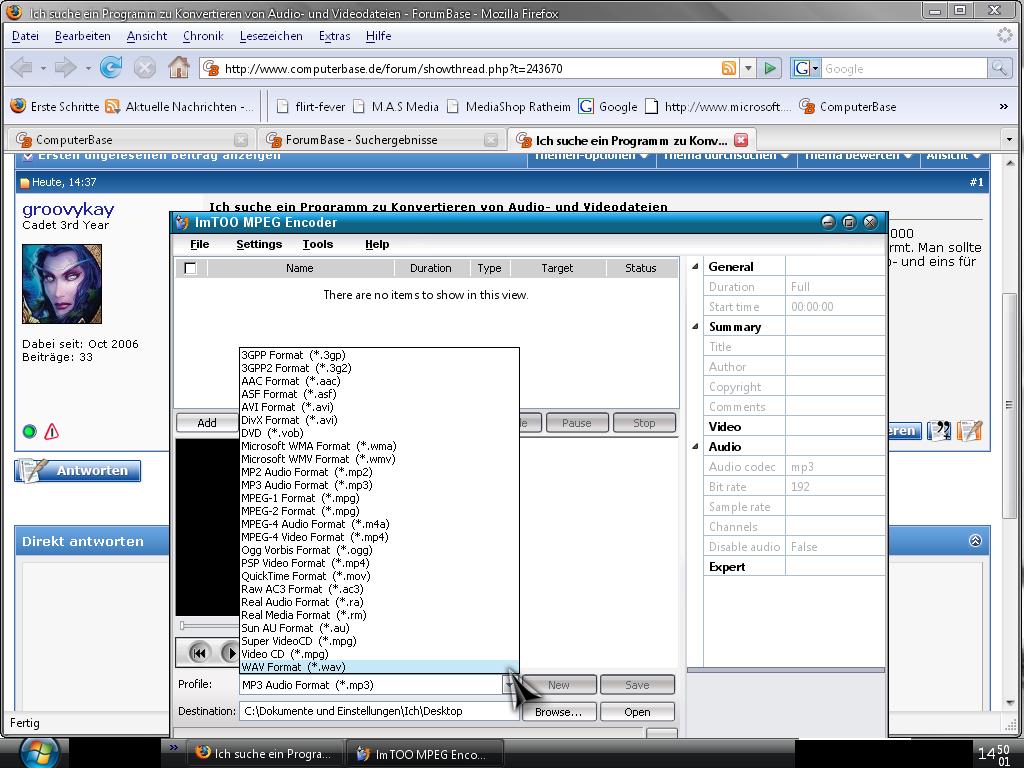Image resolution: width=1024 pixels, height=768 pixels.
Task: Click the Open destination button
Action: pyautogui.click(x=637, y=712)
